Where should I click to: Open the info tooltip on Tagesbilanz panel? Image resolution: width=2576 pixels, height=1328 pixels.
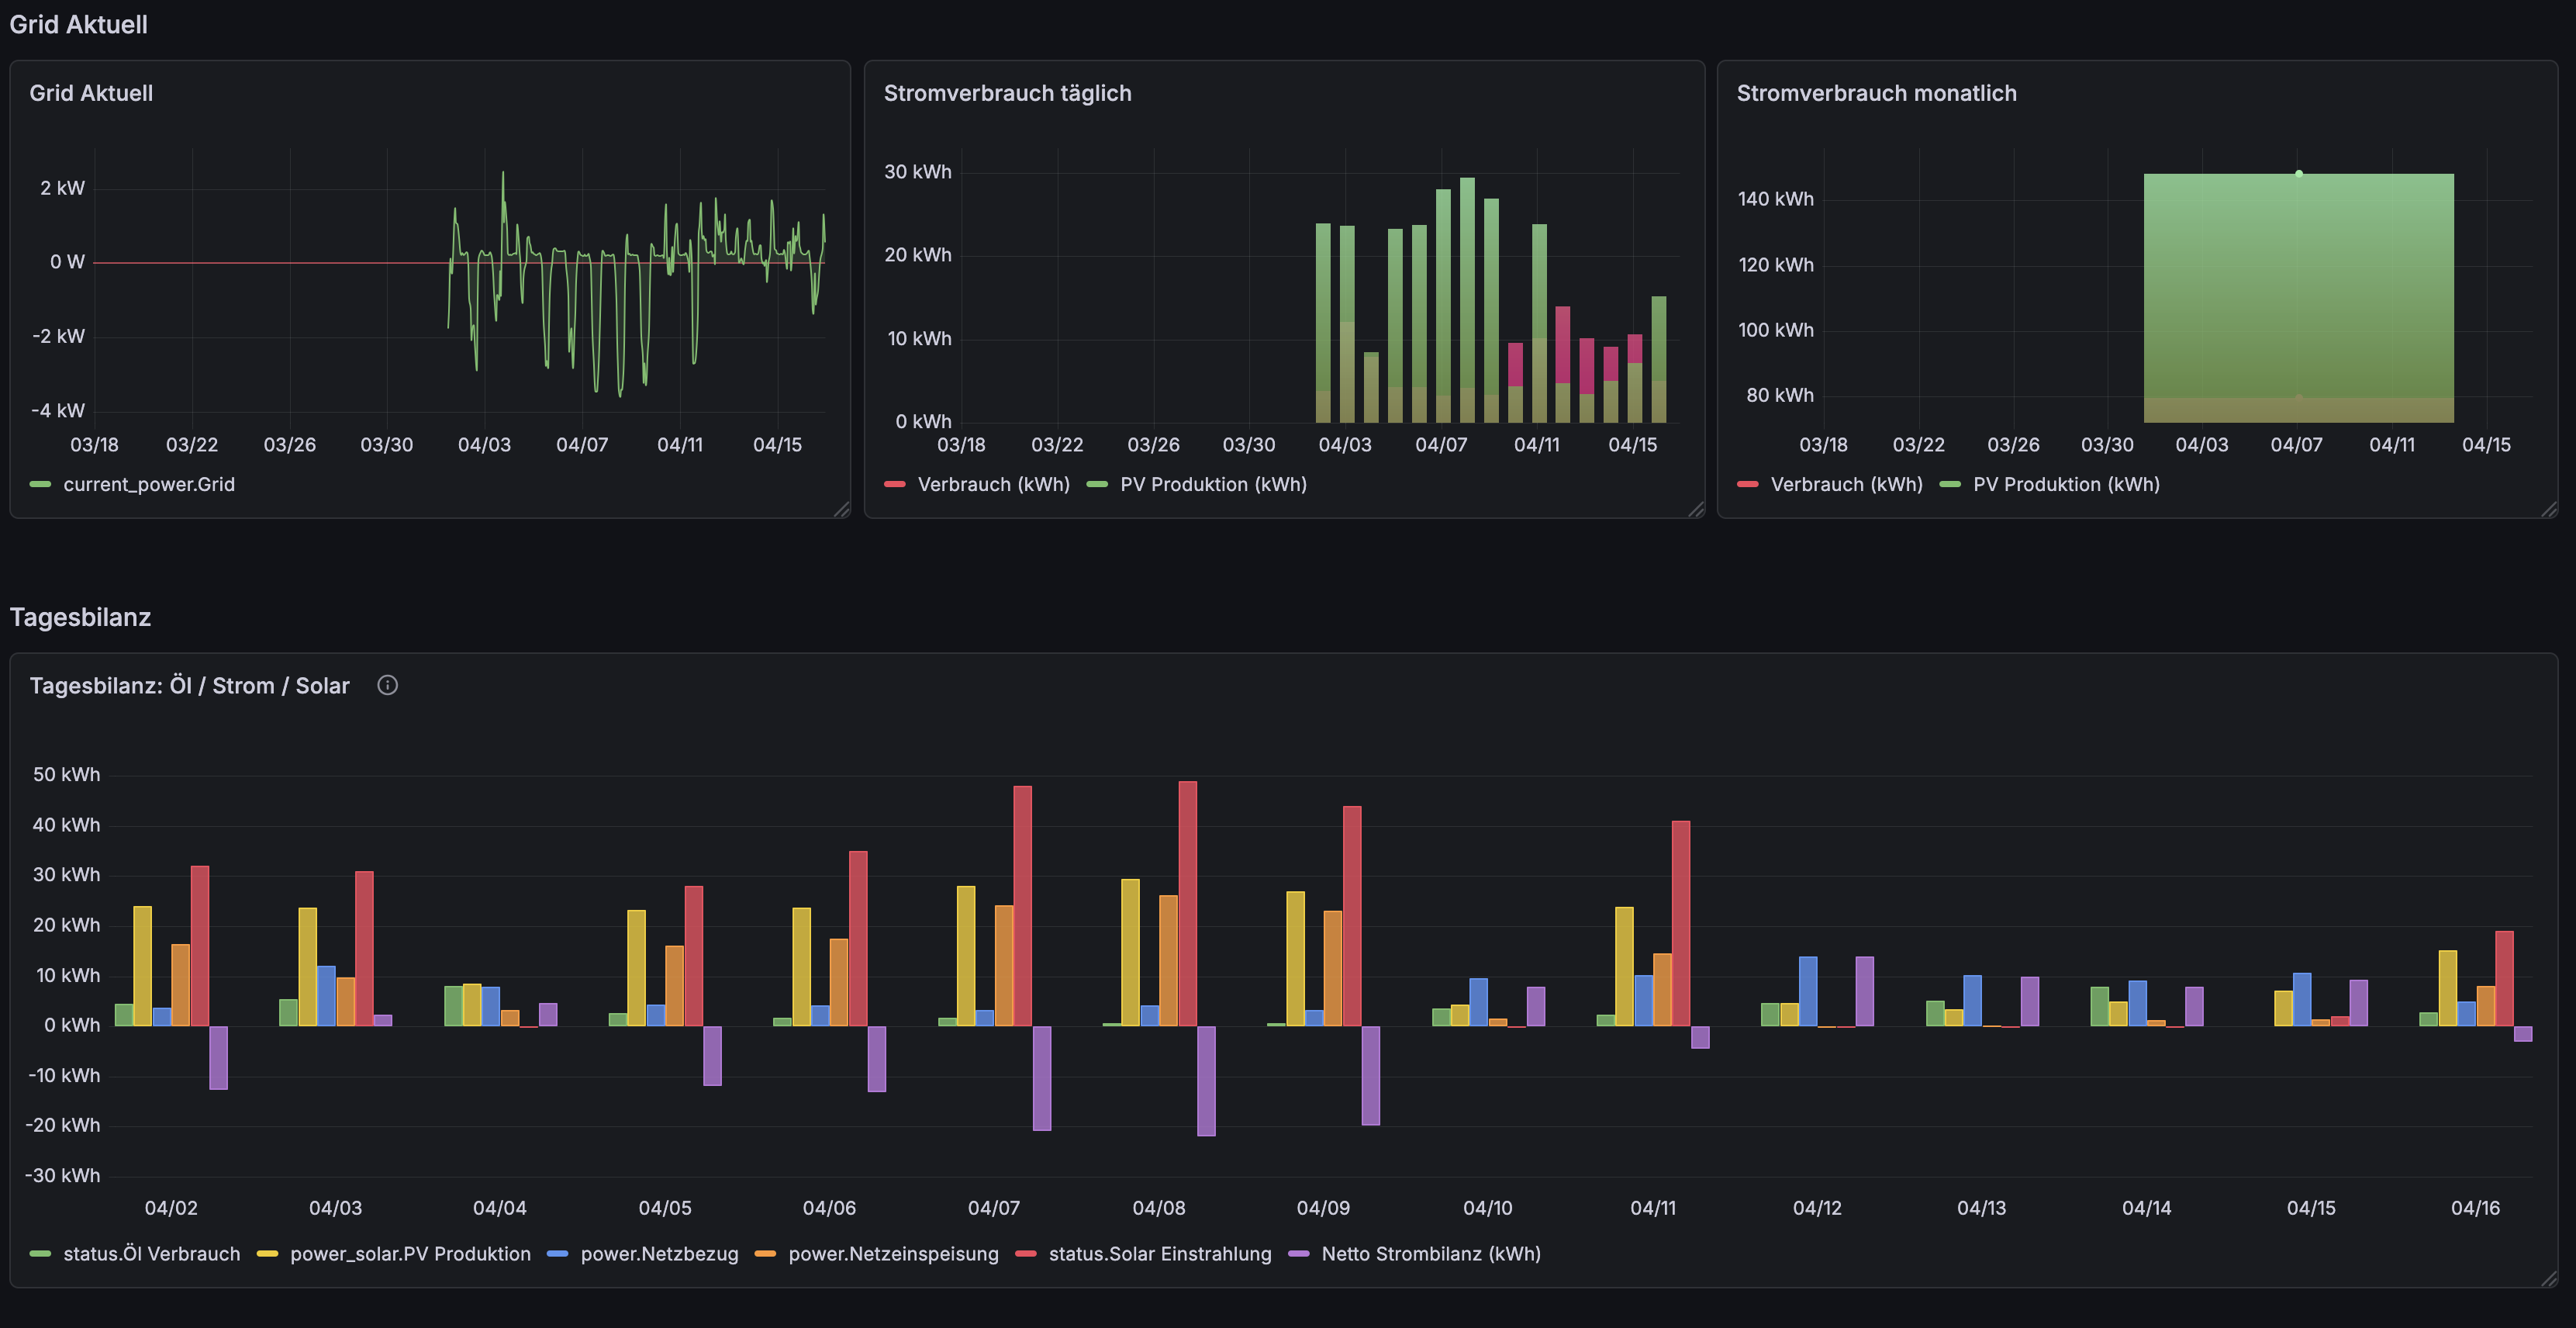tap(388, 685)
